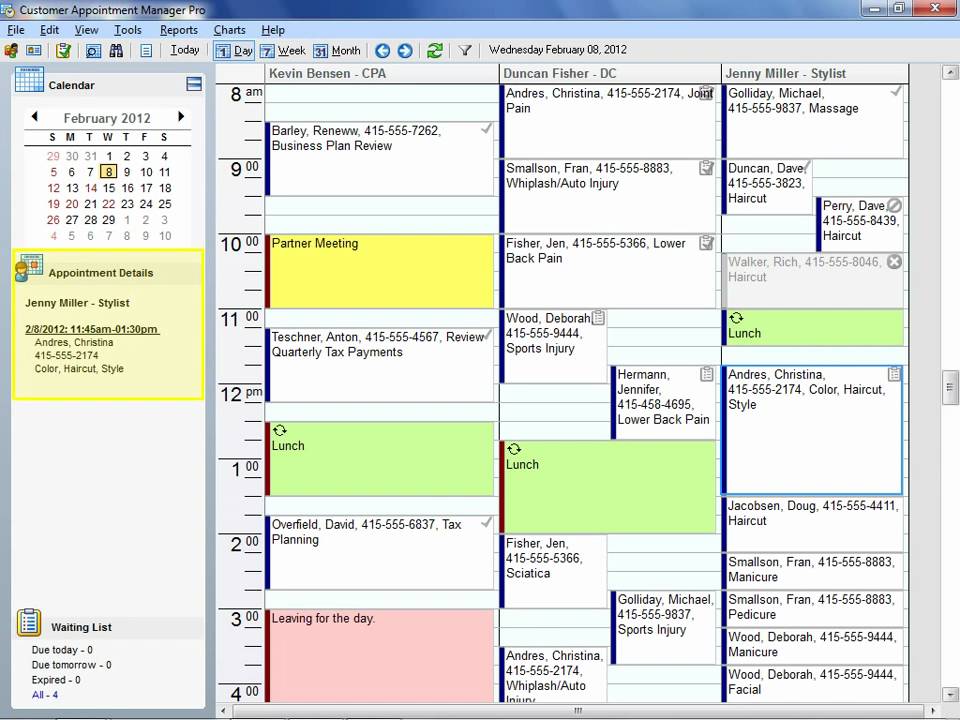Switch to Week view
Image resolution: width=960 pixels, height=720 pixels.
[282, 51]
